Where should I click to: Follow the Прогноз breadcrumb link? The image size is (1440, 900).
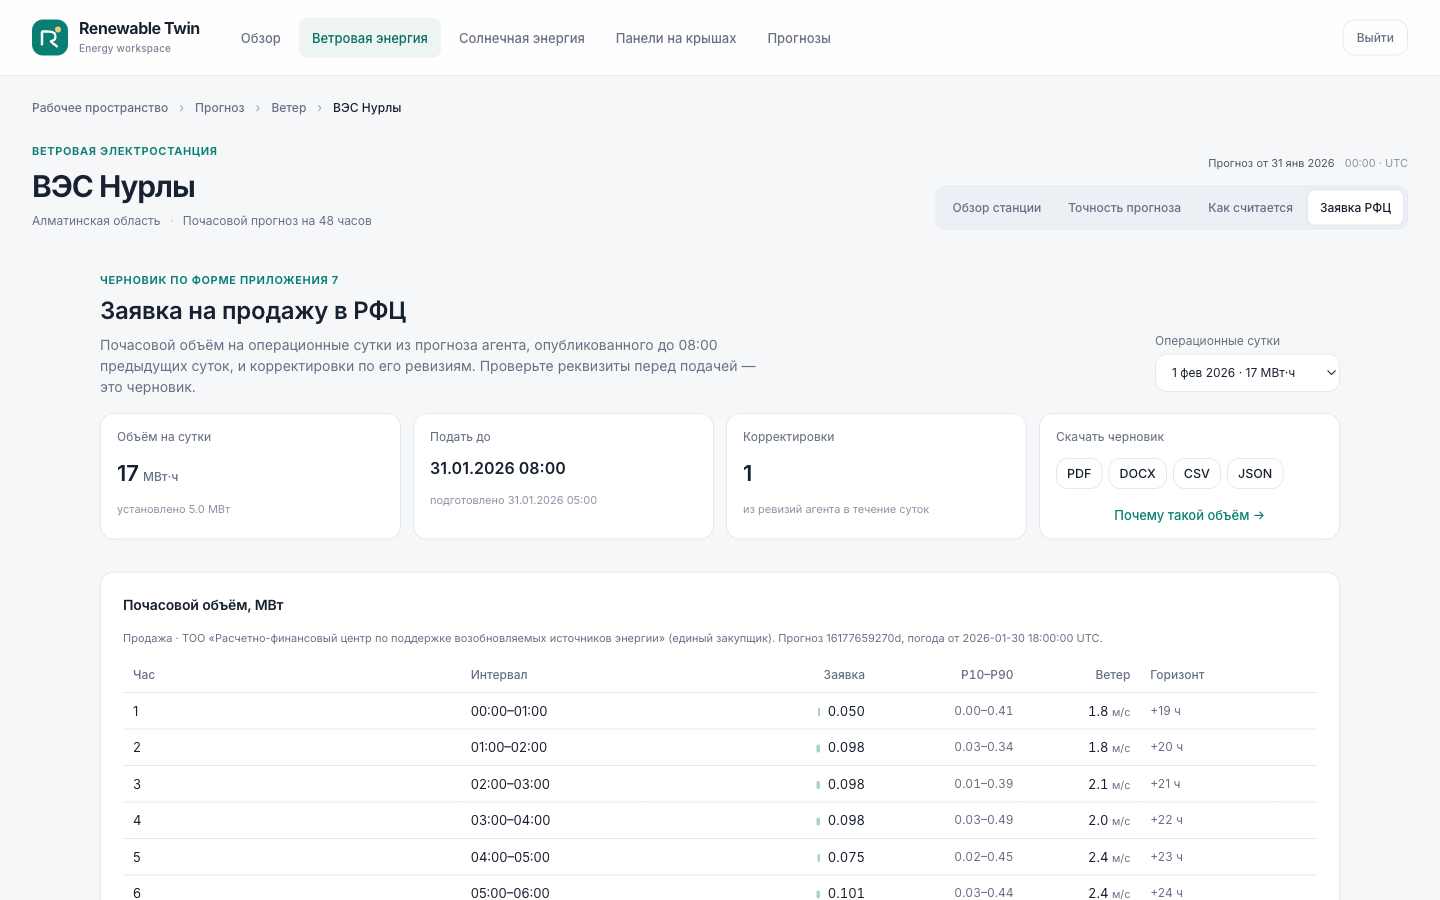[x=220, y=108]
